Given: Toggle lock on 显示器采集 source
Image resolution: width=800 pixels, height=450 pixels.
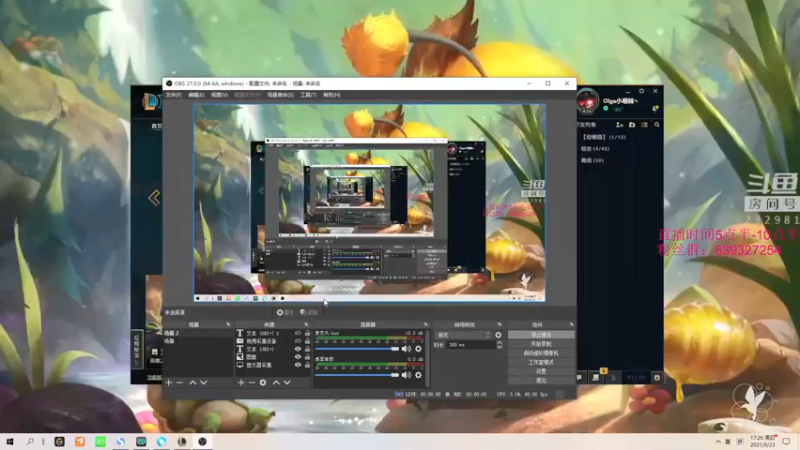Looking at the screenshot, I should (x=307, y=365).
